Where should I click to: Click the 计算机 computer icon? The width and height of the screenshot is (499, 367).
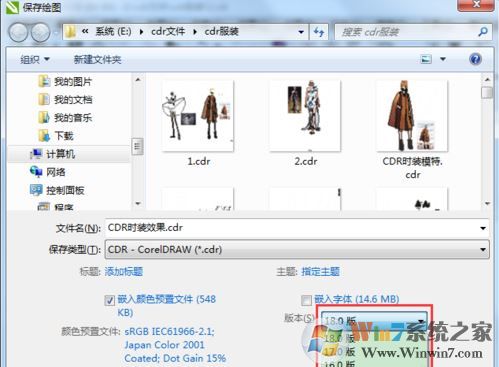click(x=36, y=154)
